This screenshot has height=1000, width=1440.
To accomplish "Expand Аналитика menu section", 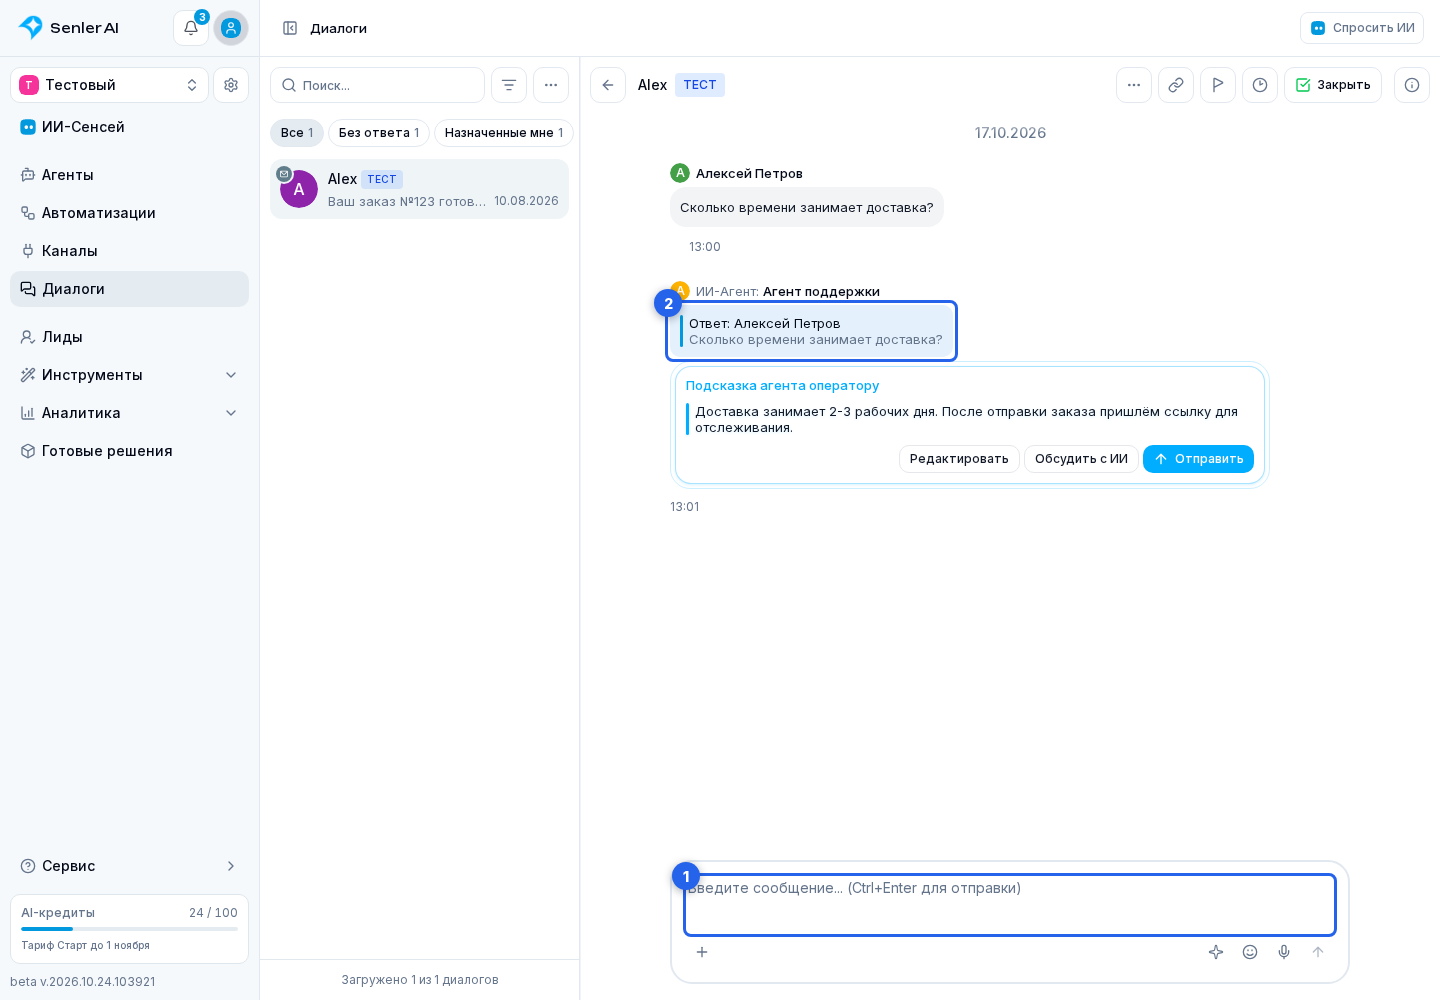I will [x=130, y=413].
